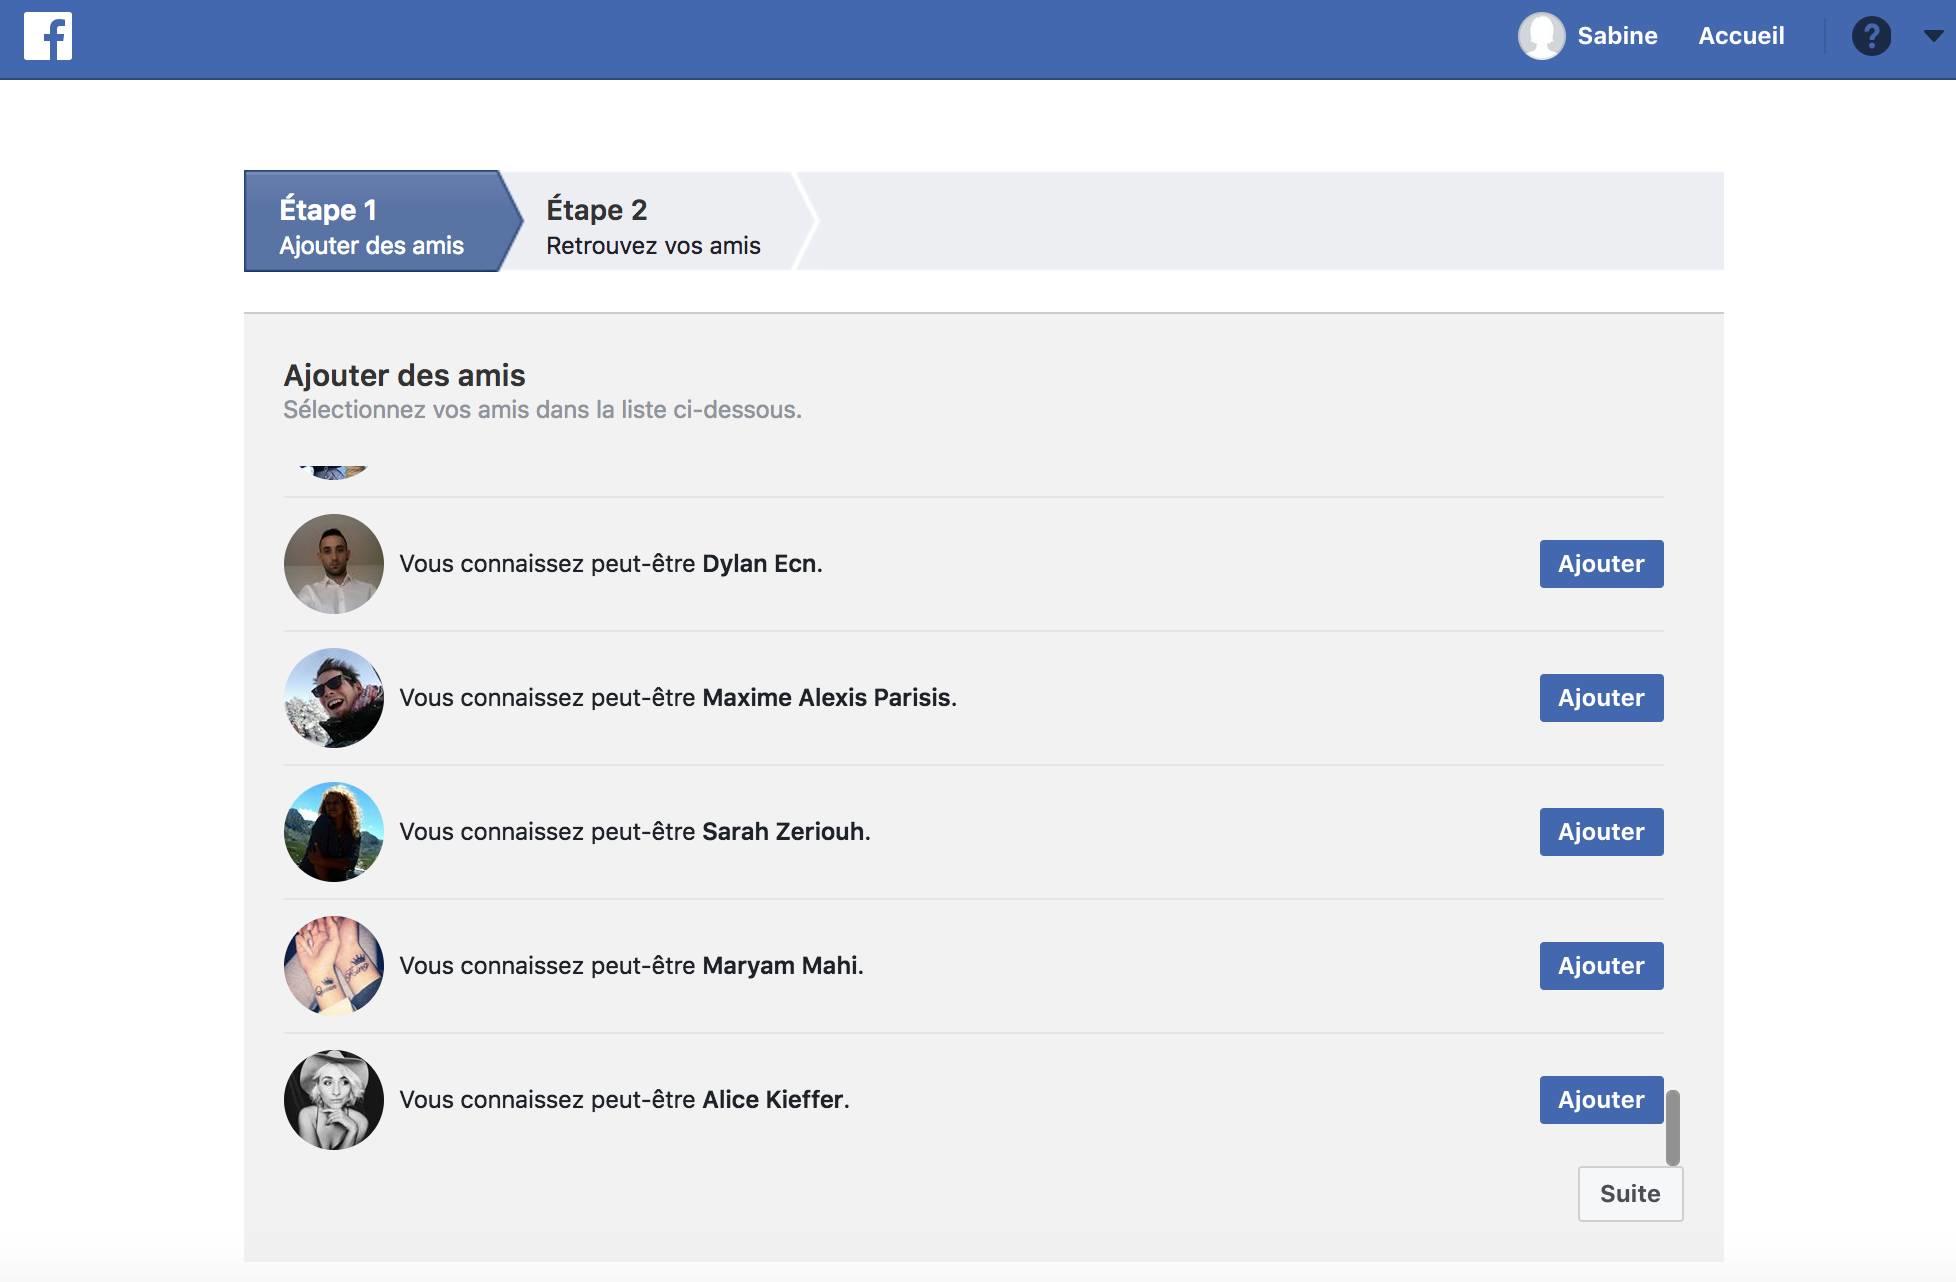Click Ajouter beside Alice Kieffer
Viewport: 1956px width, 1282px height.
(1601, 1100)
